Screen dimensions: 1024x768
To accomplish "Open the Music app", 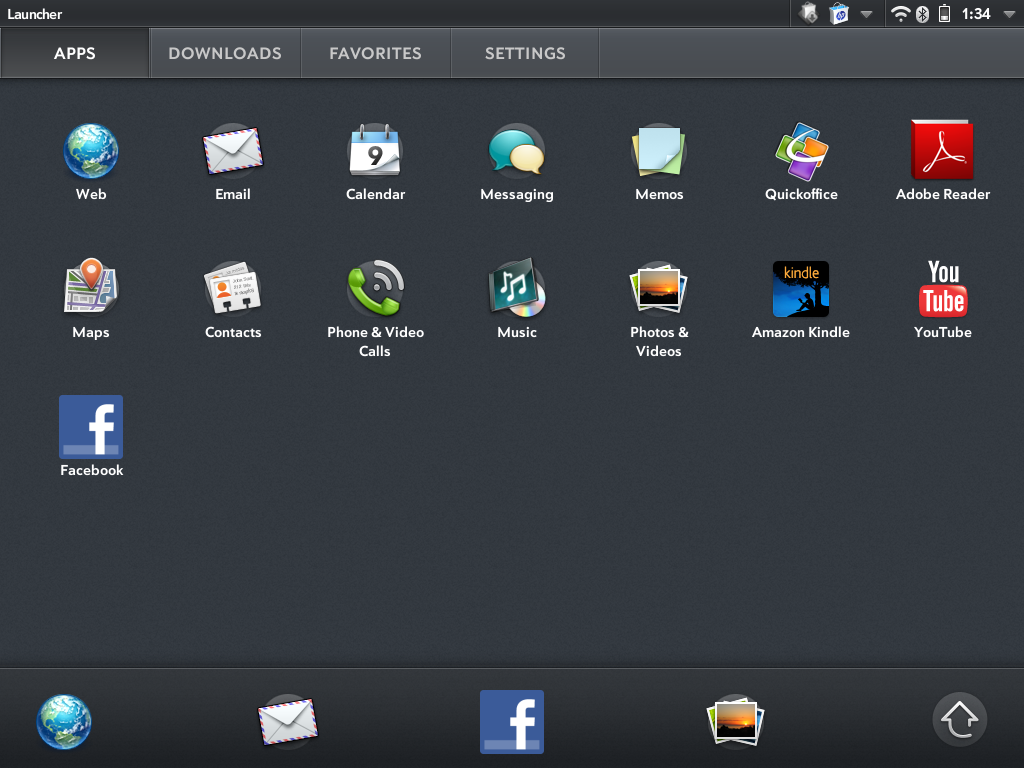I will pos(517,287).
